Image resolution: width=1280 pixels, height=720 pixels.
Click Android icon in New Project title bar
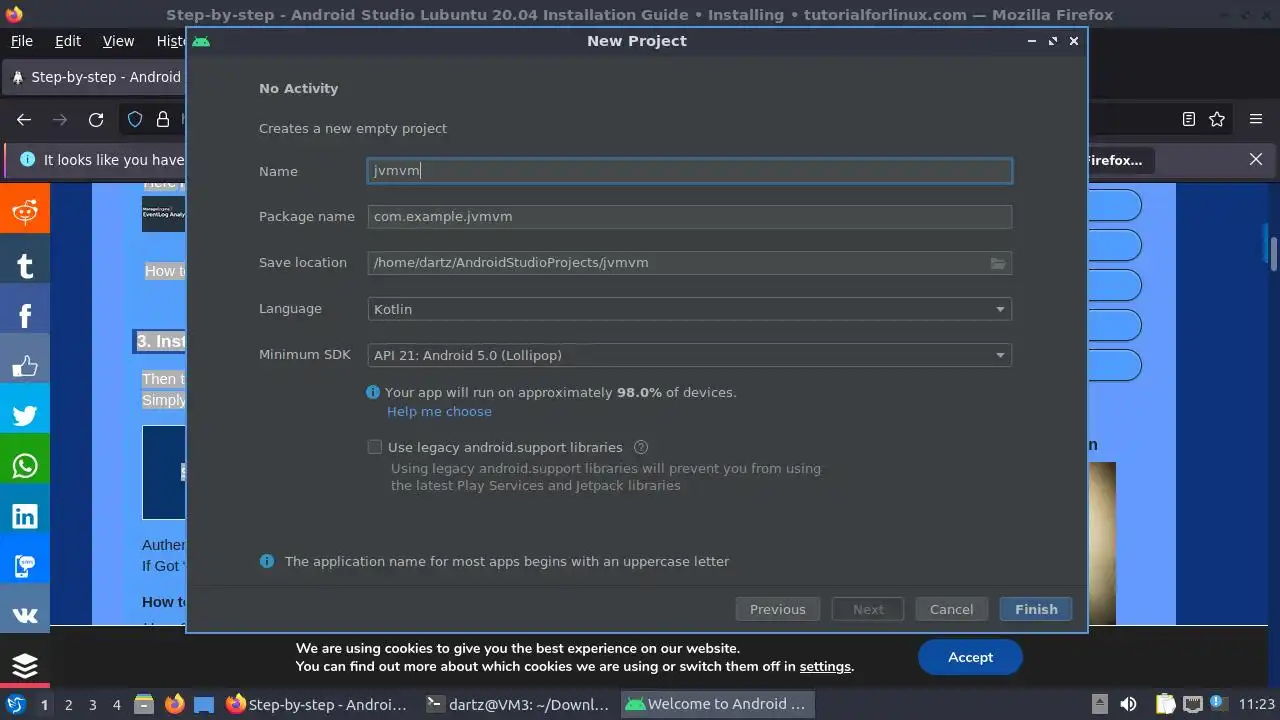[x=201, y=41]
